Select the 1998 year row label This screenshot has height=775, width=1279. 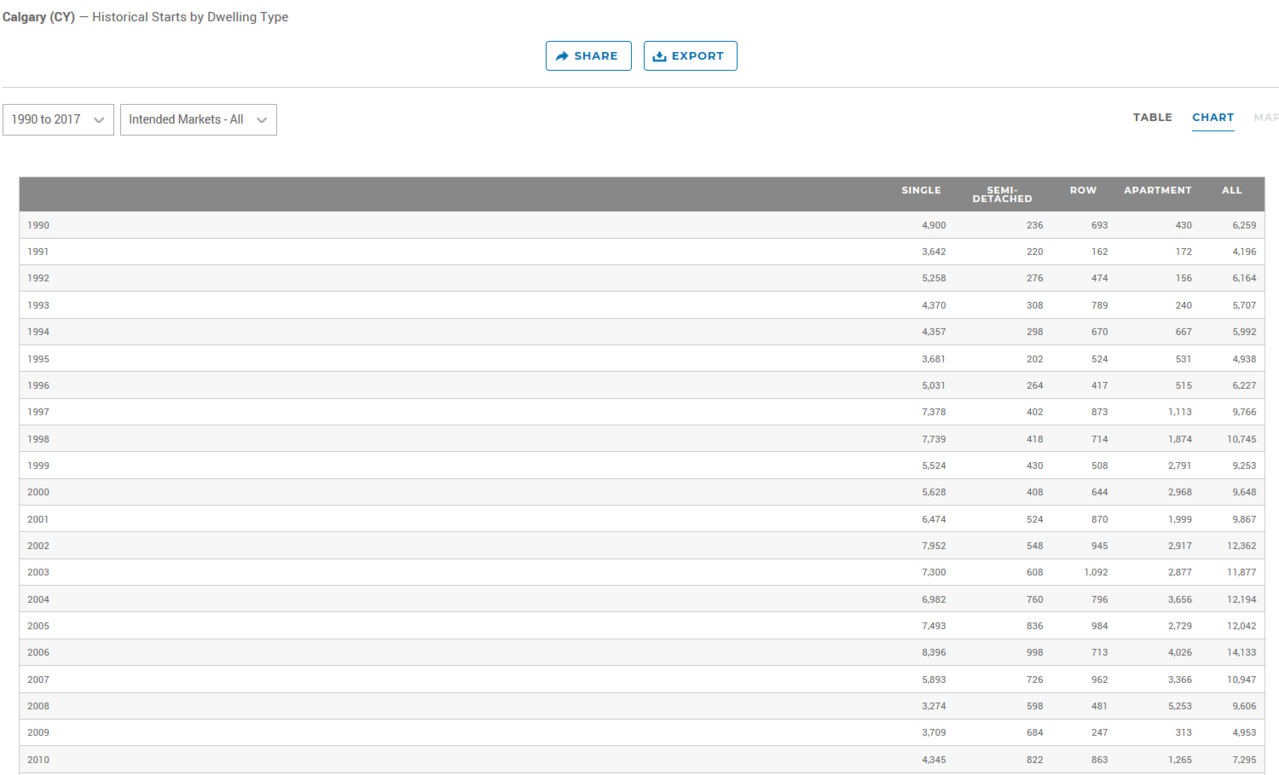38,439
